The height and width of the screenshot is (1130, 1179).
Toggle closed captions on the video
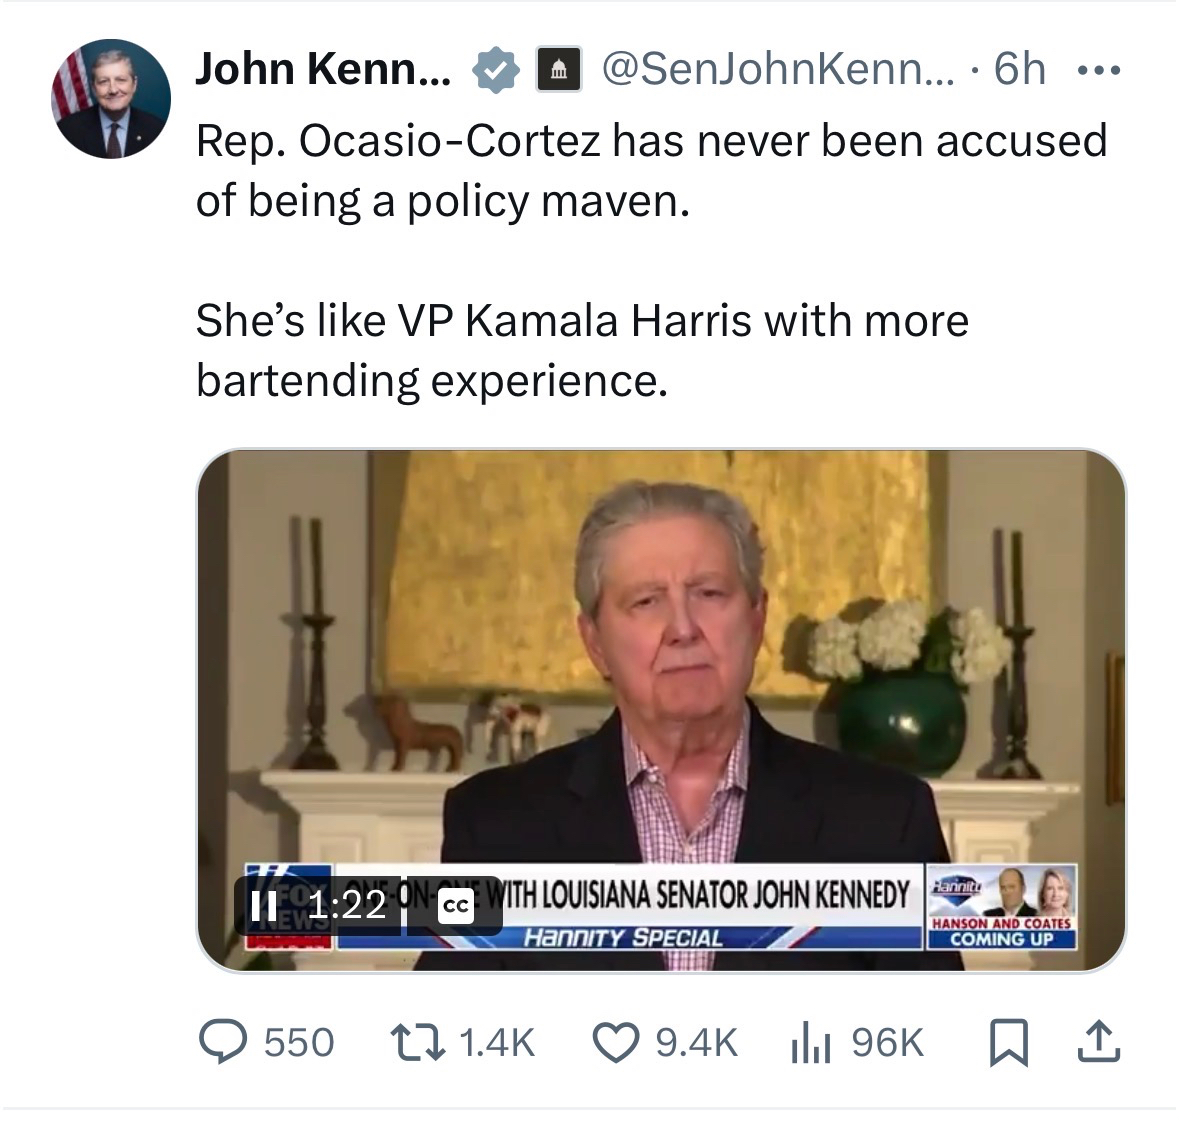[x=455, y=906]
